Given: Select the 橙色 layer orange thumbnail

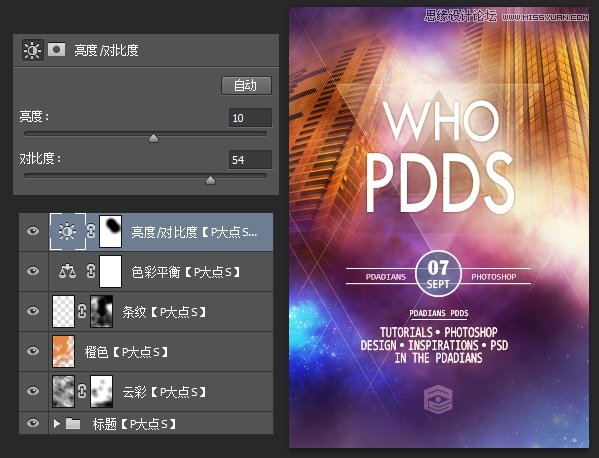Looking at the screenshot, I should pos(63,351).
